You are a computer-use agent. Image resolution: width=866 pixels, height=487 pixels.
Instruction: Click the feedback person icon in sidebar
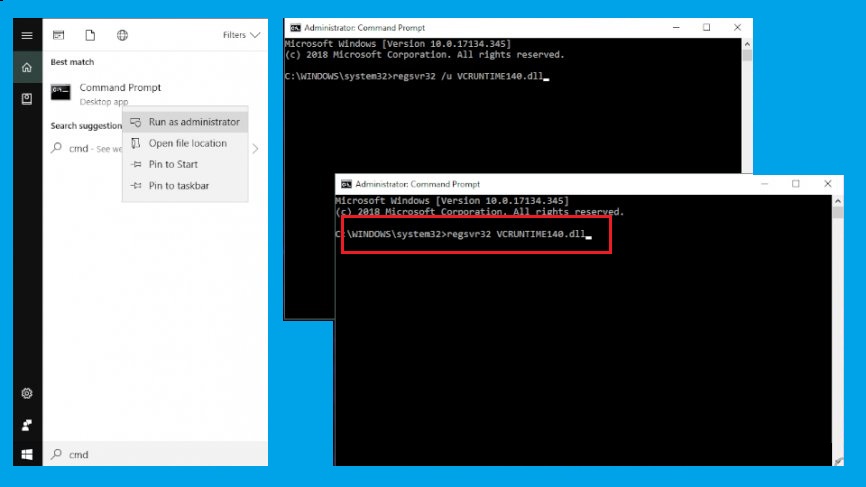[27, 425]
